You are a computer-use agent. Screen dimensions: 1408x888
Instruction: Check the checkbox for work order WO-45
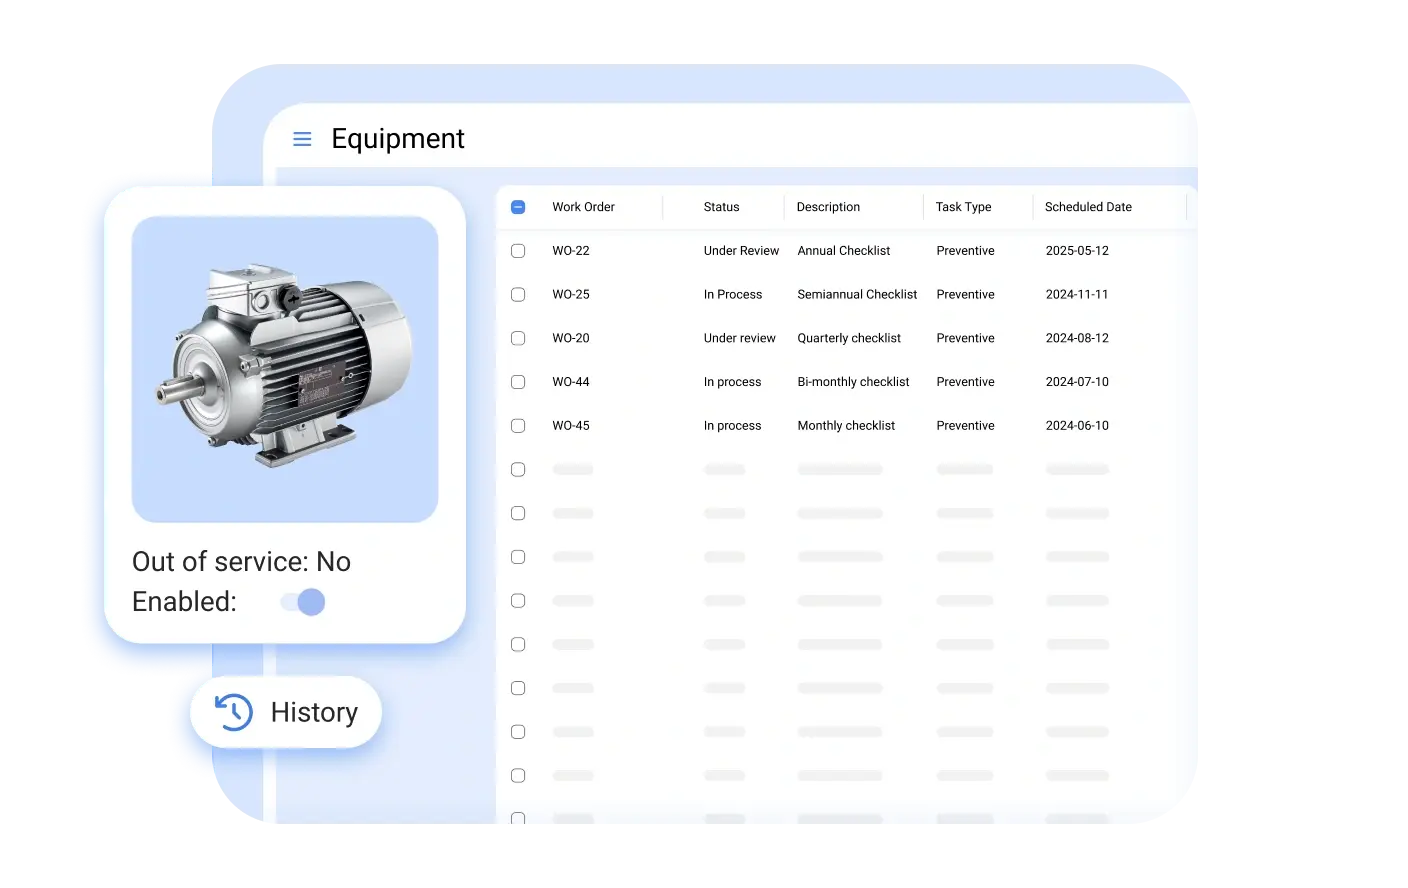pos(517,425)
